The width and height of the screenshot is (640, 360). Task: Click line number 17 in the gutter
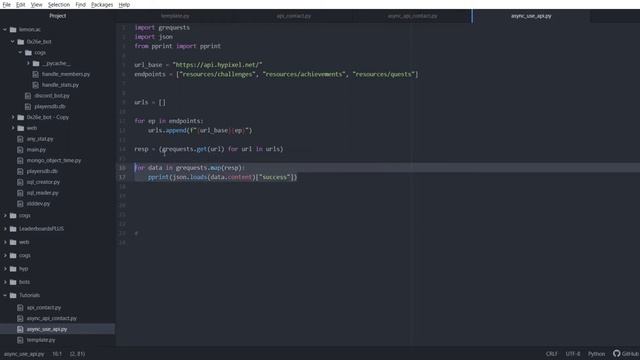pyautogui.click(x=122, y=177)
